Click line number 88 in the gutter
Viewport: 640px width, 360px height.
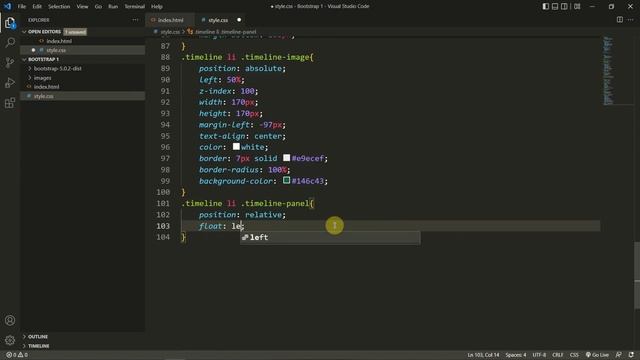point(165,57)
